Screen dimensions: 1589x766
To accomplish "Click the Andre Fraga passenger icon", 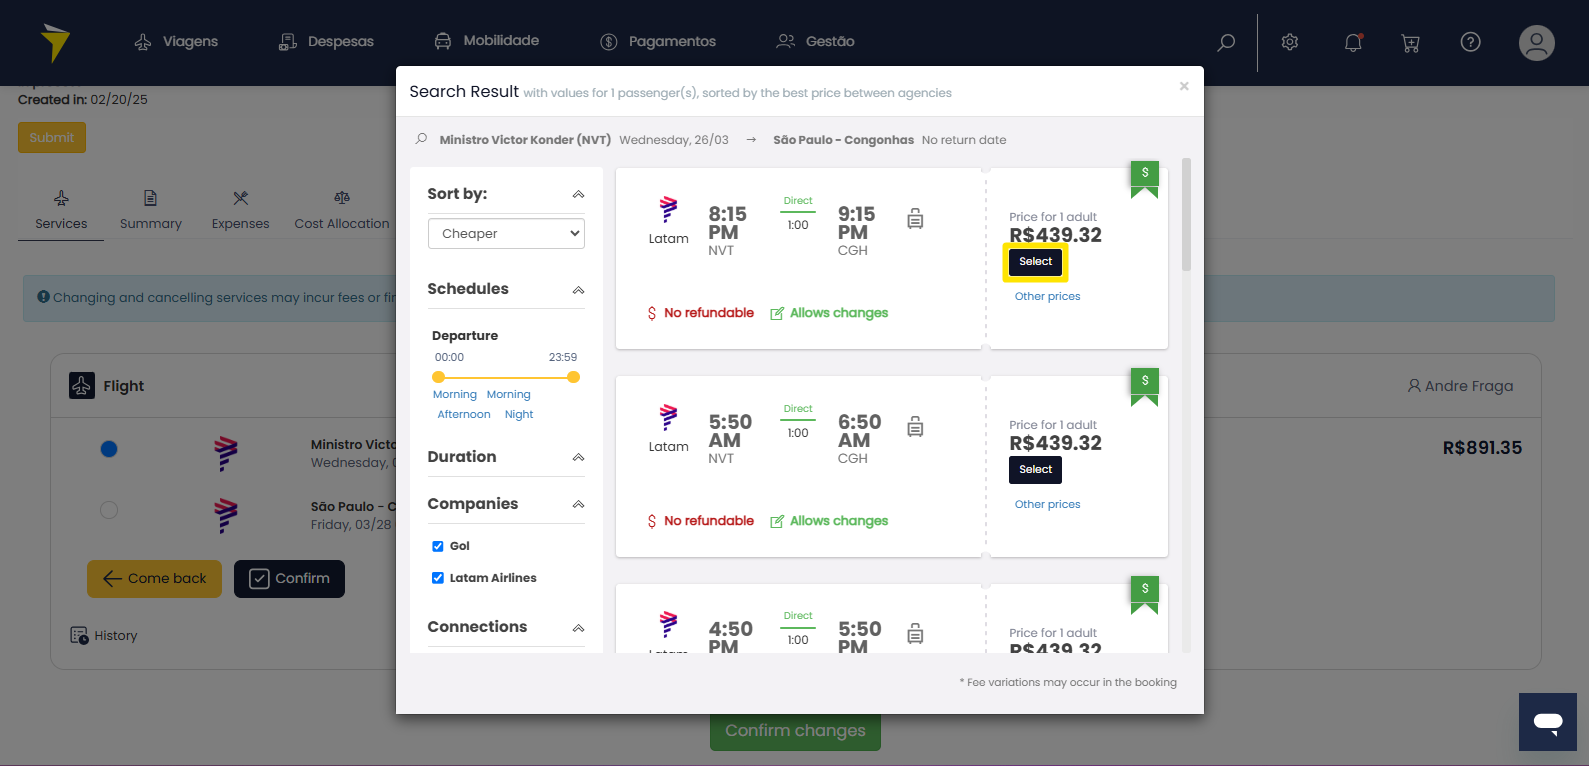I will pos(1414,386).
